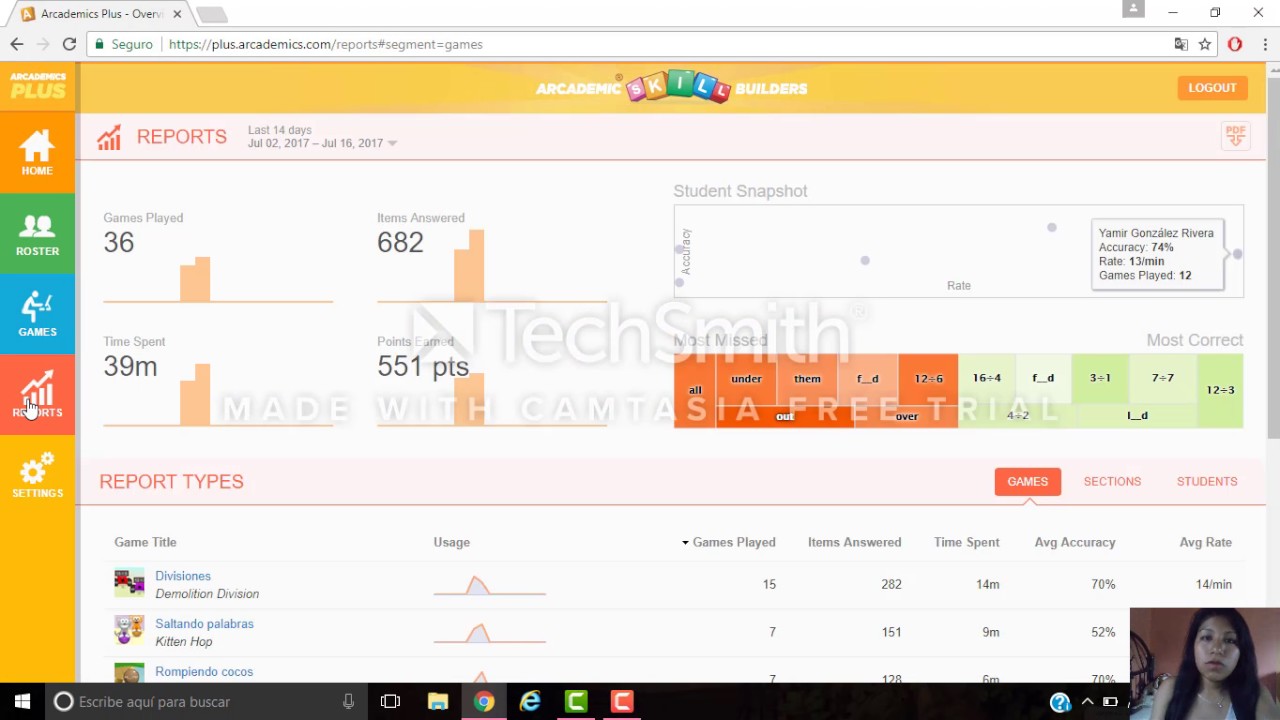Show hidden system tray icons
This screenshot has height=720, width=1280.
(1087, 702)
